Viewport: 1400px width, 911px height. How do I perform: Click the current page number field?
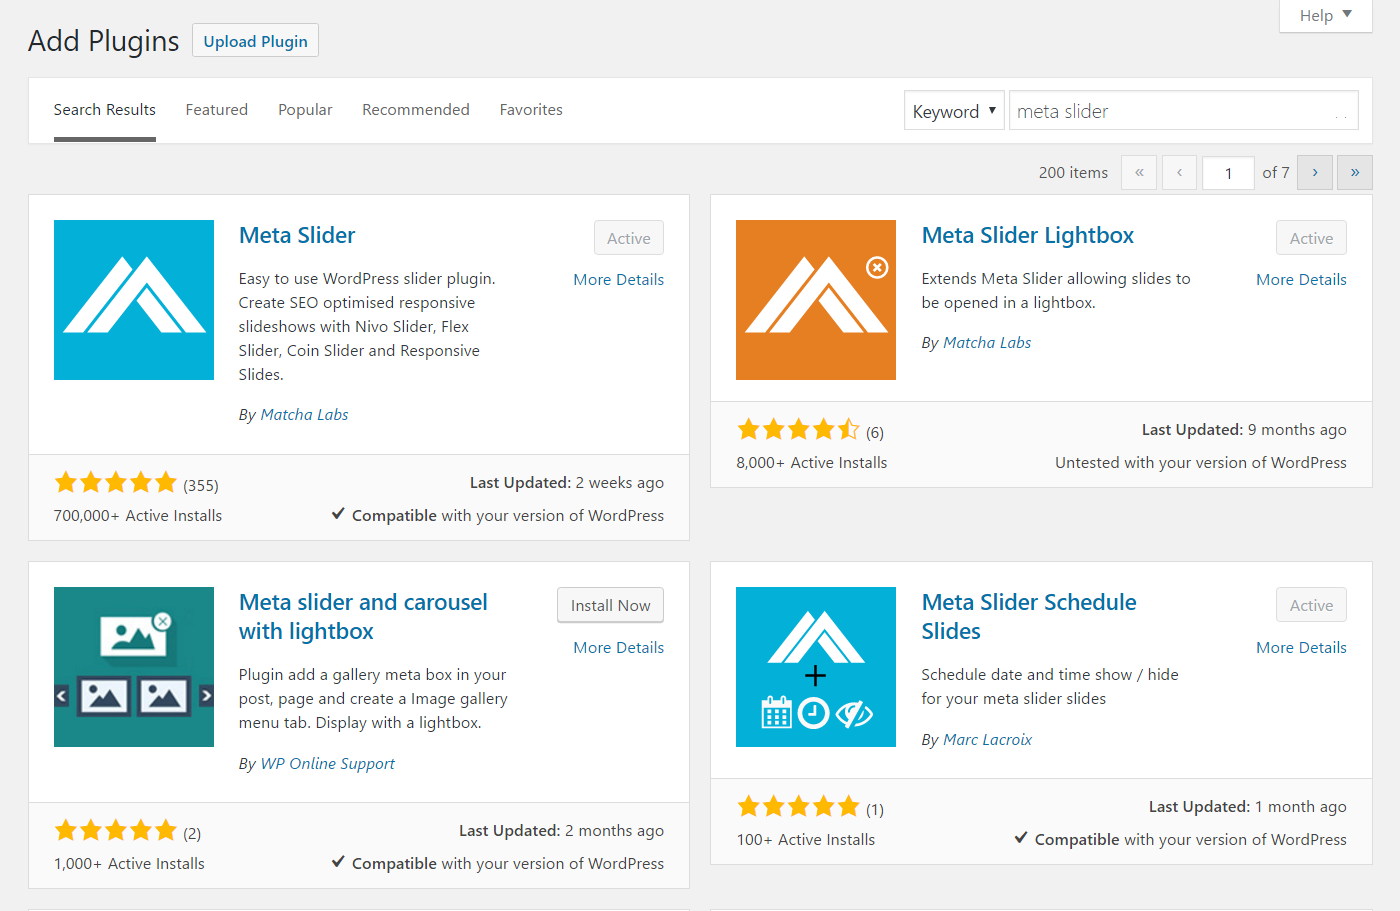coord(1228,173)
